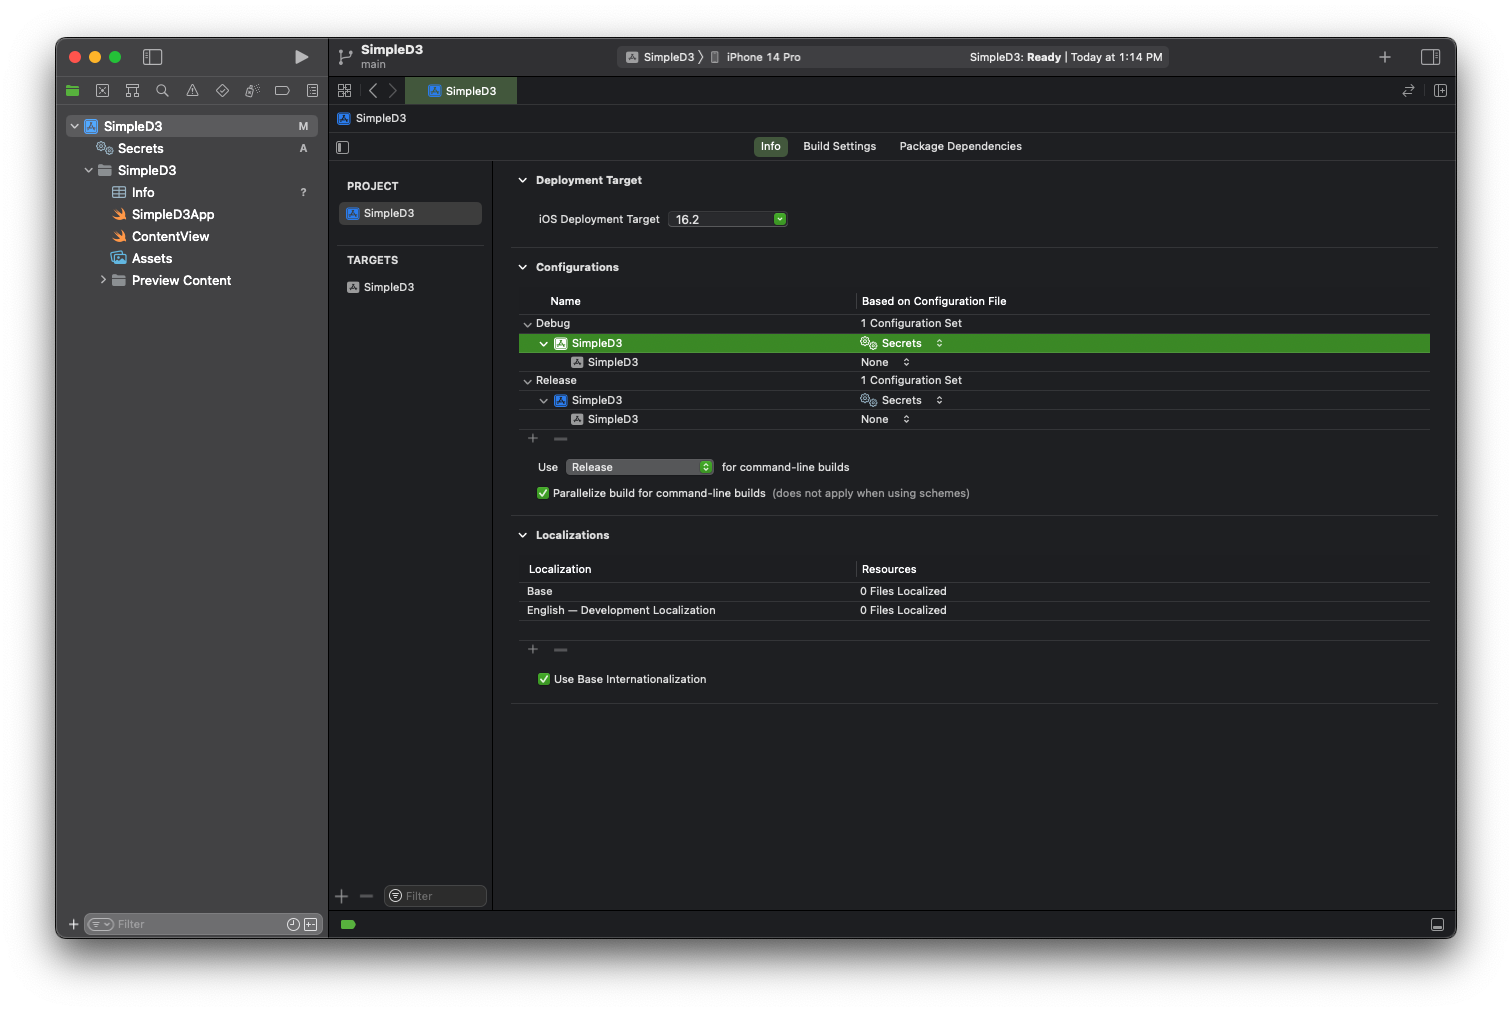Toggle the debug area at bottom right
The image size is (1512, 1012).
click(x=1437, y=925)
